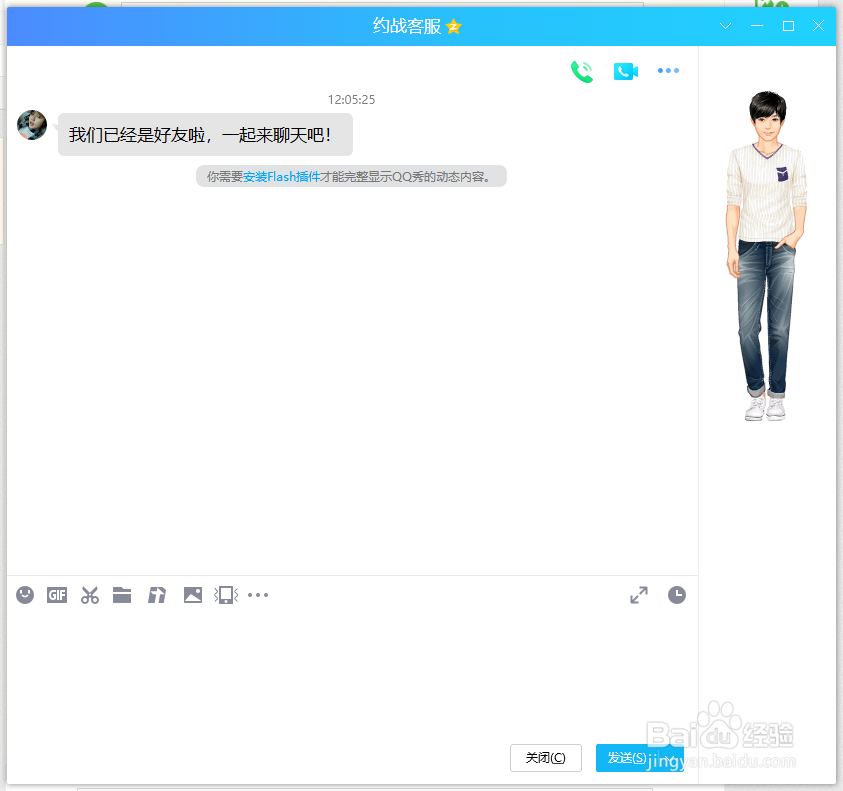This screenshot has width=843, height=791.
Task: Open the music share icon in the toolbar
Action: click(x=157, y=595)
